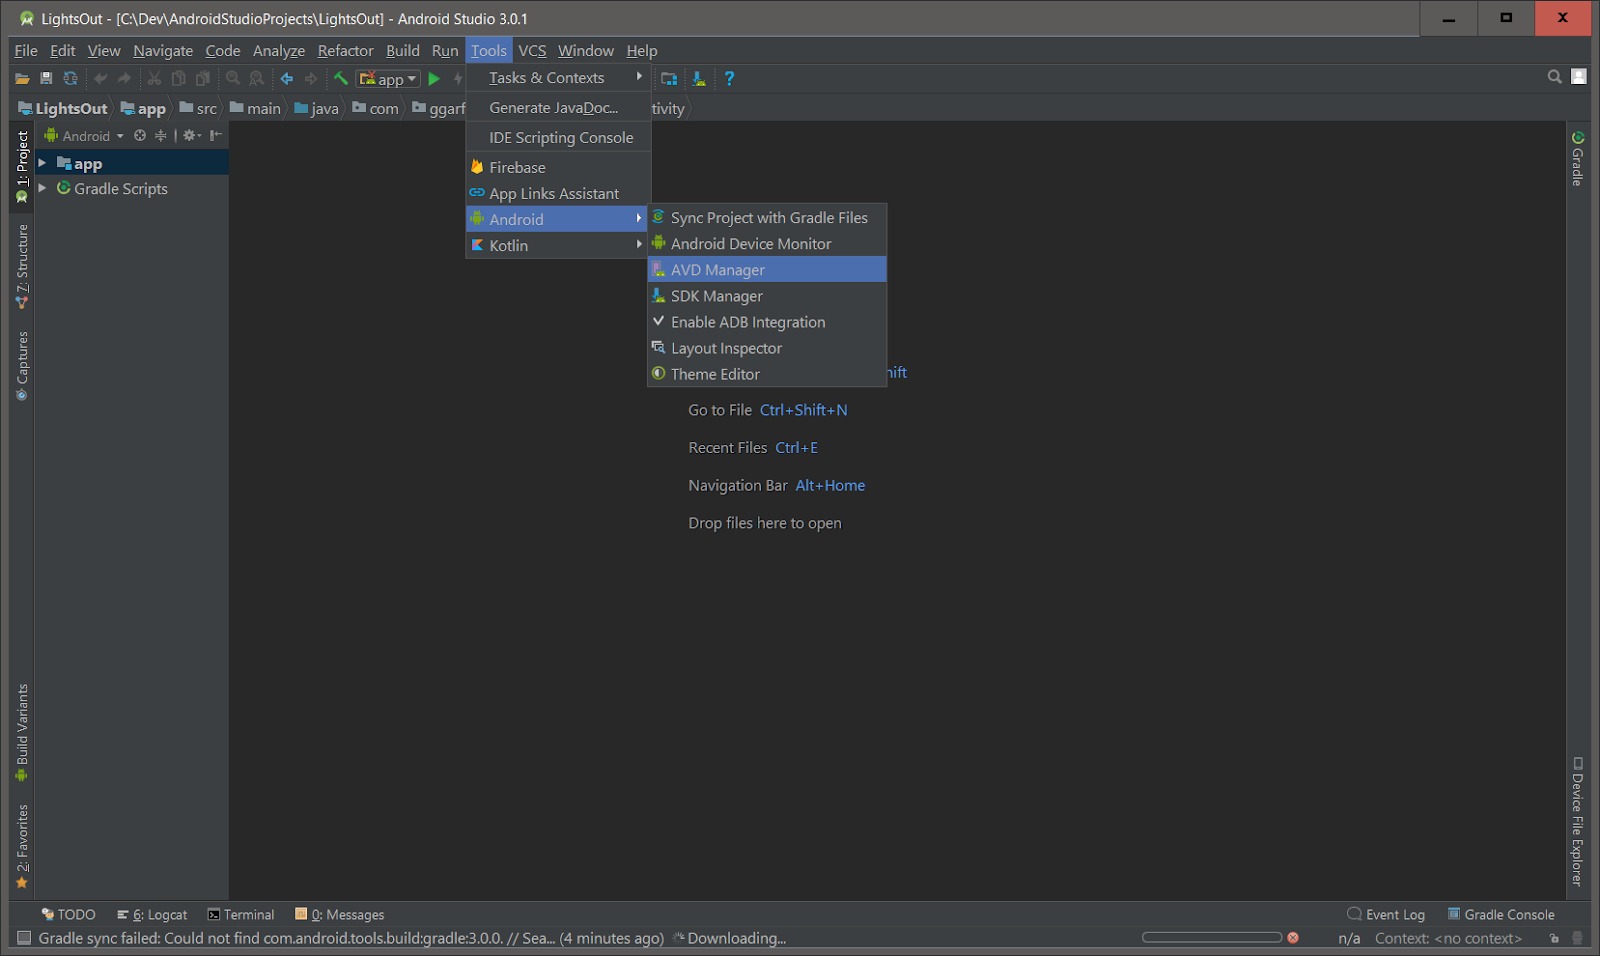Open App Links Assistant menu entry
The image size is (1600, 956).
coord(558,193)
